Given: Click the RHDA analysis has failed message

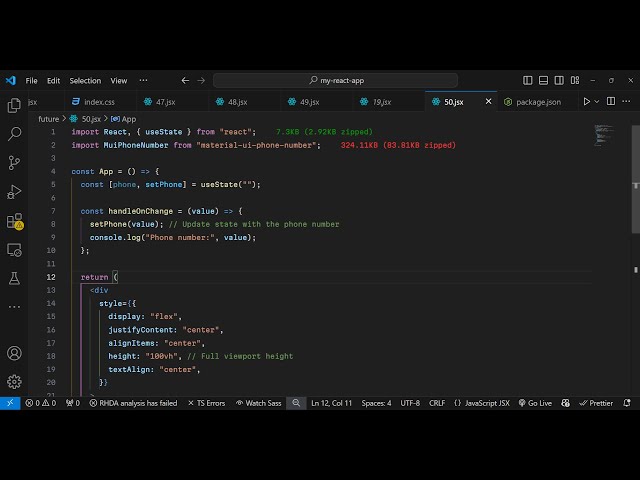Looking at the screenshot, I should pyautogui.click(x=132, y=403).
